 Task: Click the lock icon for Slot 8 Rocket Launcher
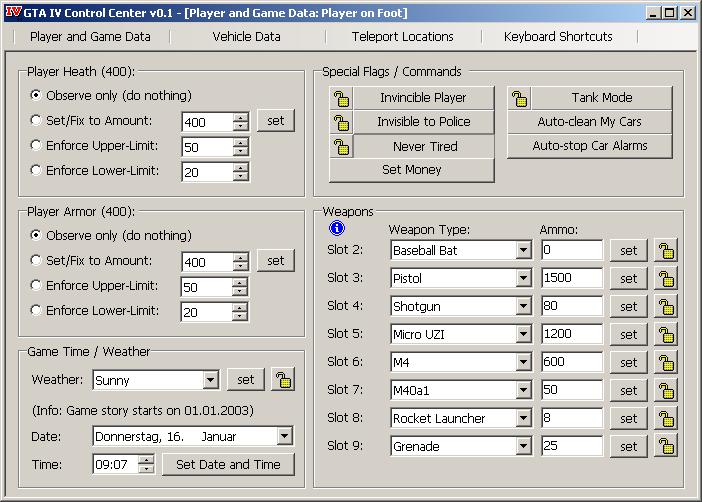point(665,418)
